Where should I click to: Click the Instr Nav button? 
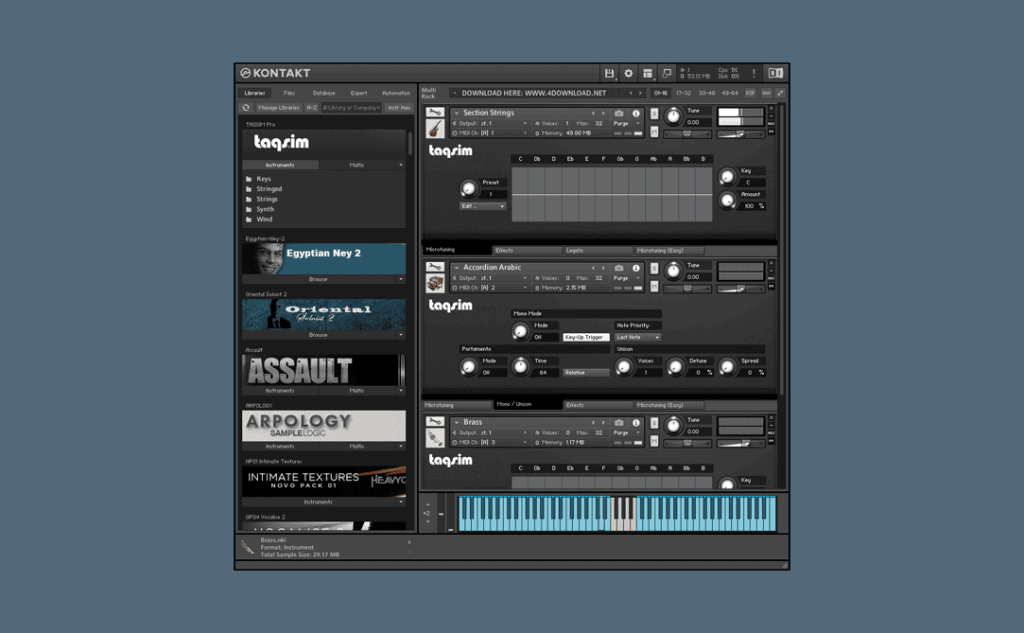pyautogui.click(x=398, y=108)
